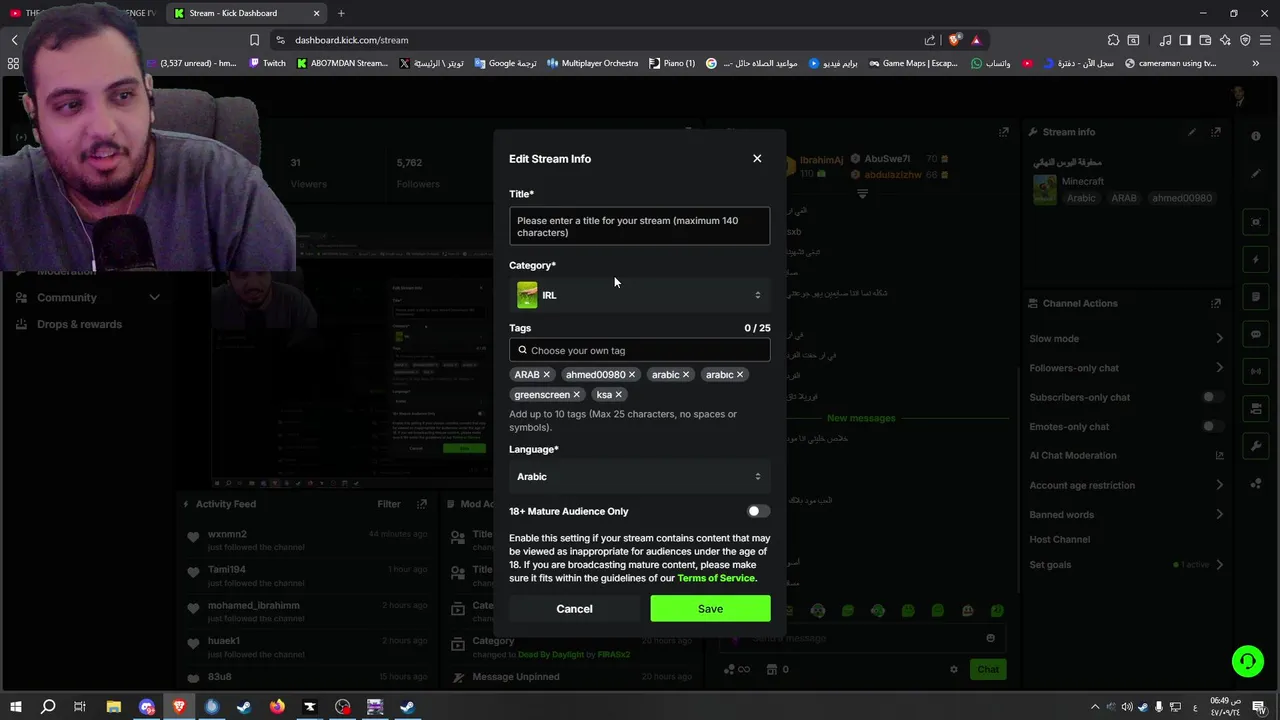Click pencil edit icon in Stream info panel
Screen dimensions: 1280x720
(x=1192, y=132)
